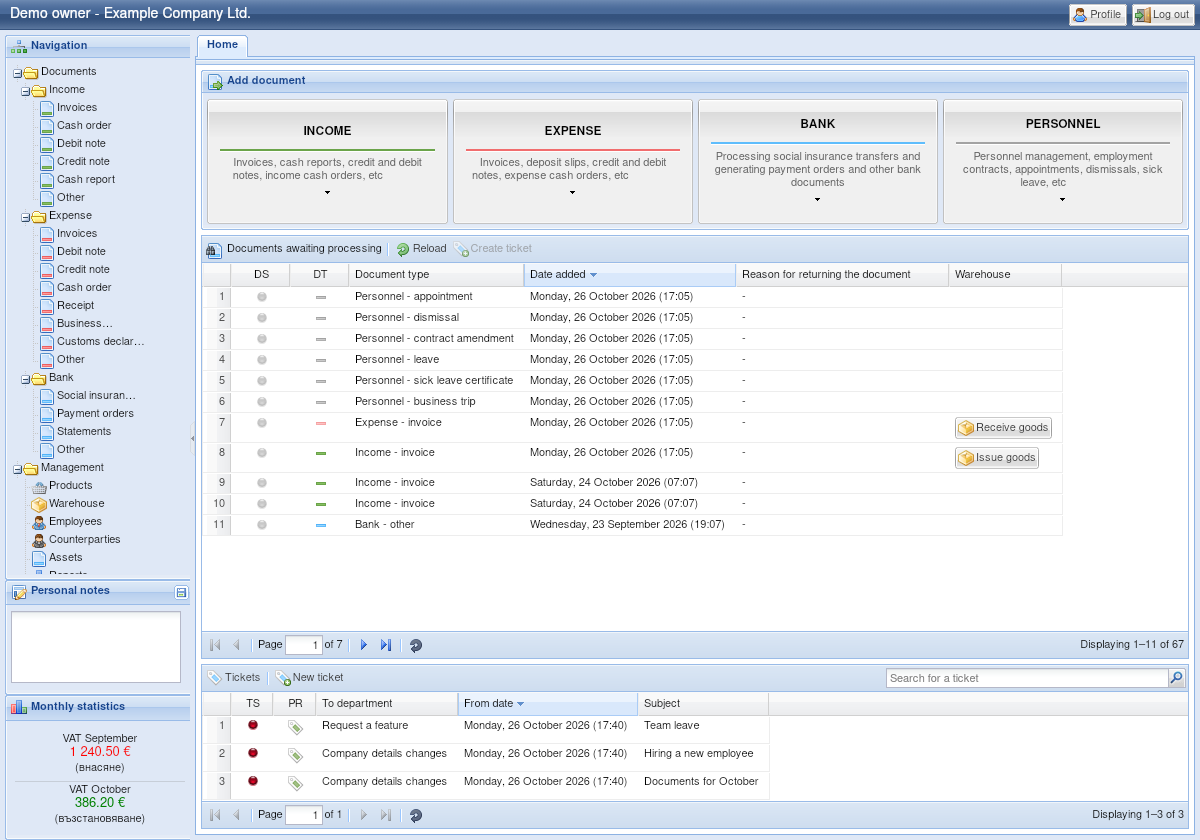Click the VAT September amount 1 240.50 €
1200x840 pixels.
click(100, 752)
